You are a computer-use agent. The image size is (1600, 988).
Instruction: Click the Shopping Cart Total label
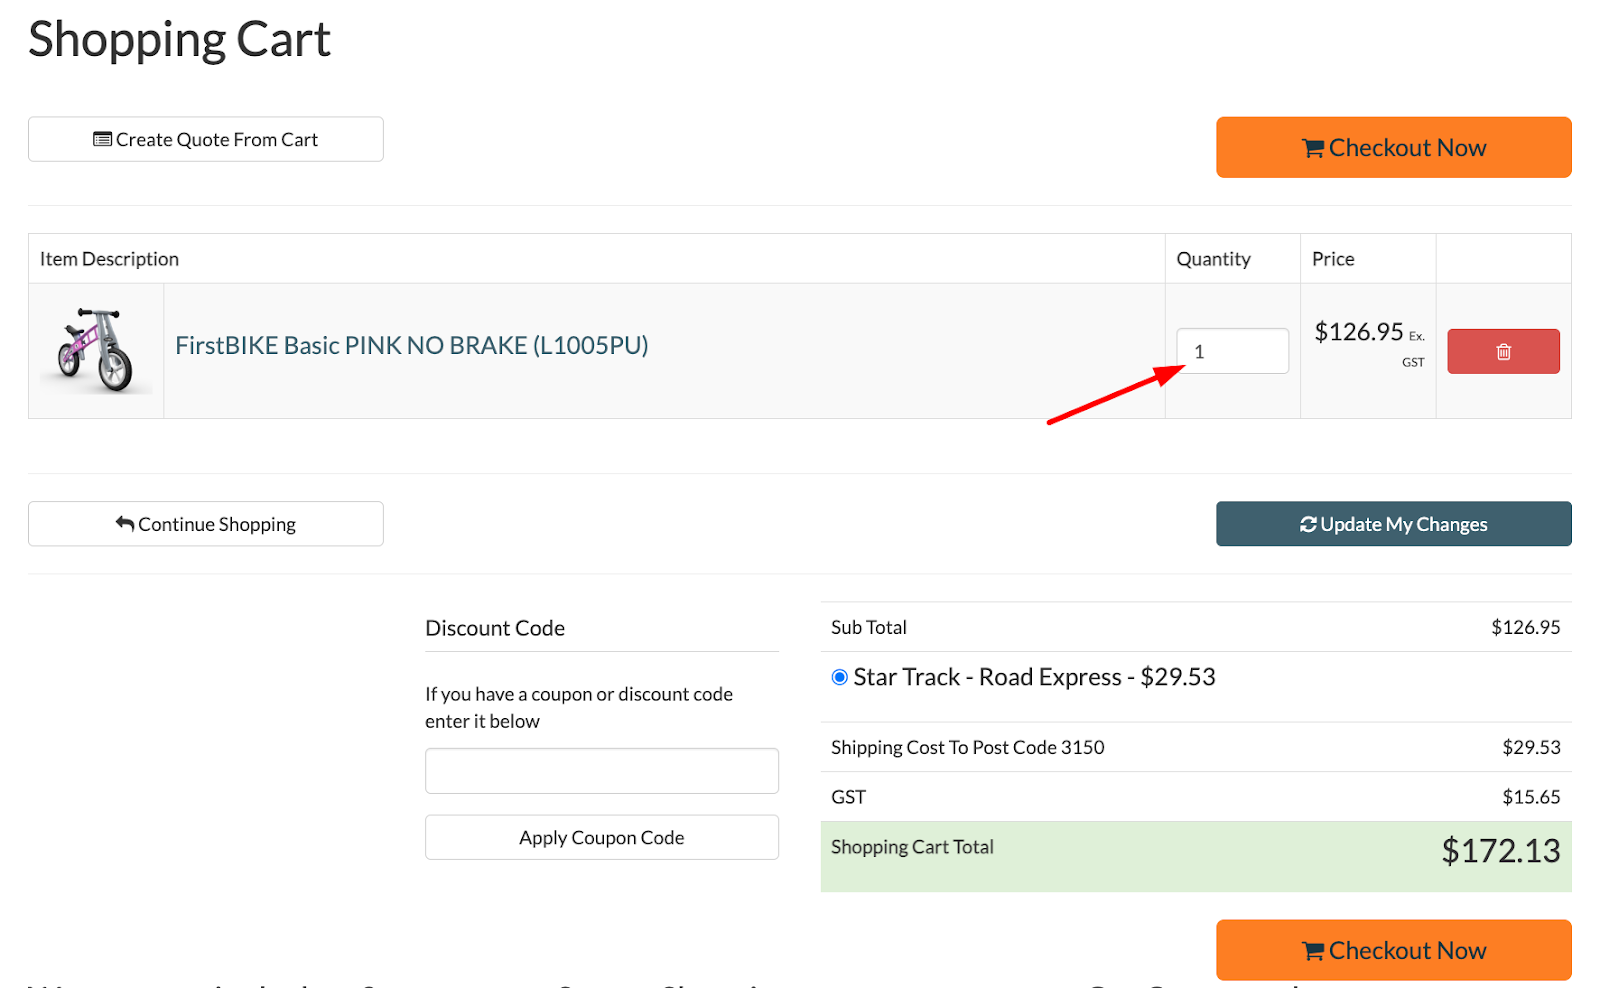pyautogui.click(x=912, y=847)
